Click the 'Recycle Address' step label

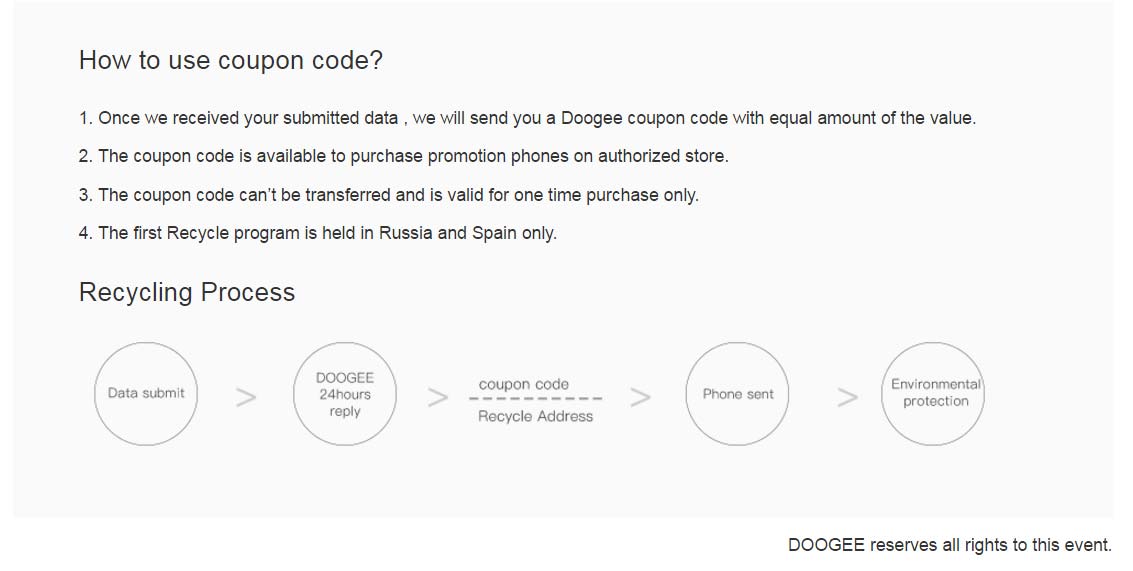[x=535, y=416]
